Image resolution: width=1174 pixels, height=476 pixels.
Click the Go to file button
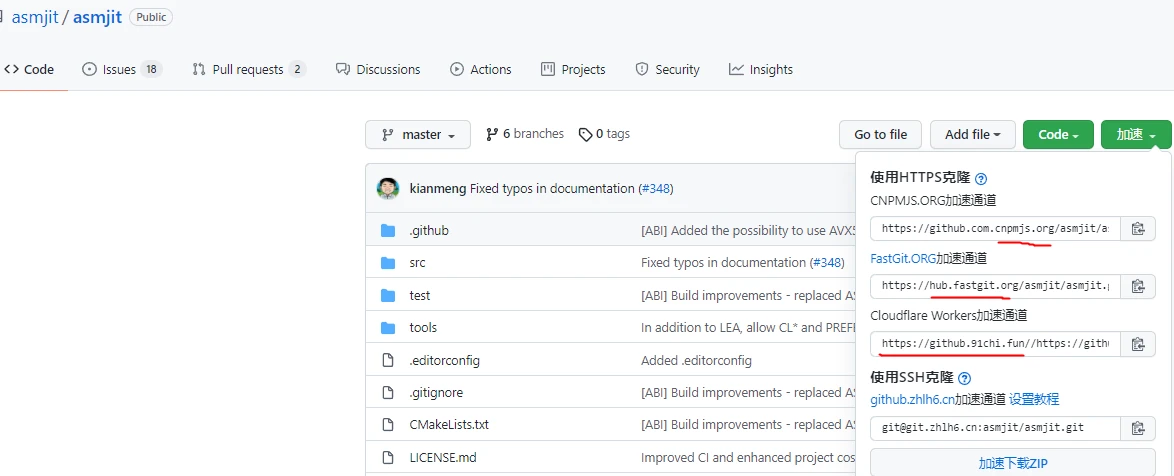(x=880, y=135)
